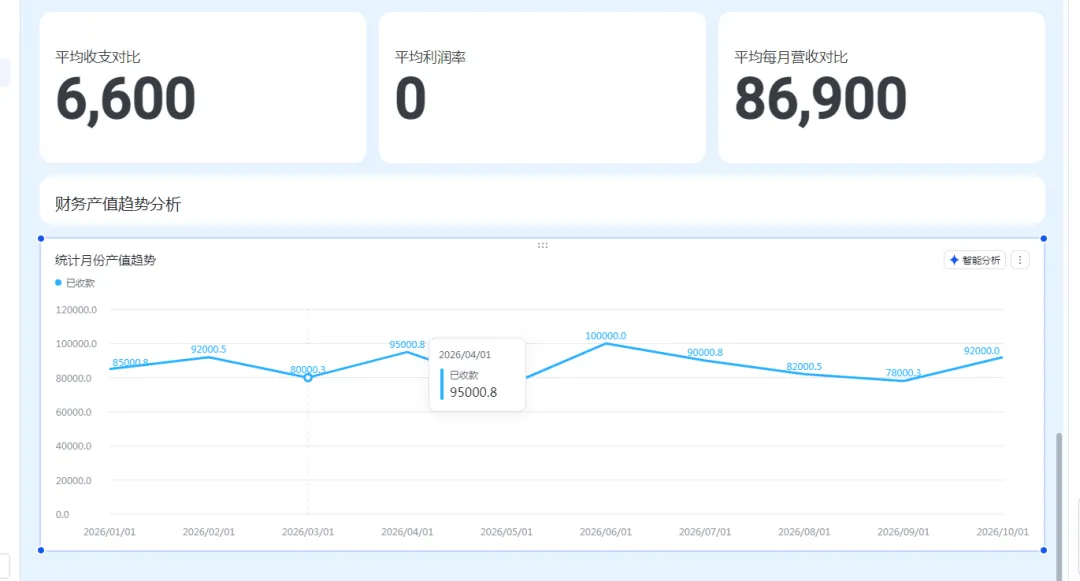This screenshot has width=1080, height=581.
Task: Click the tooltip value 95000.8
Action: (473, 392)
